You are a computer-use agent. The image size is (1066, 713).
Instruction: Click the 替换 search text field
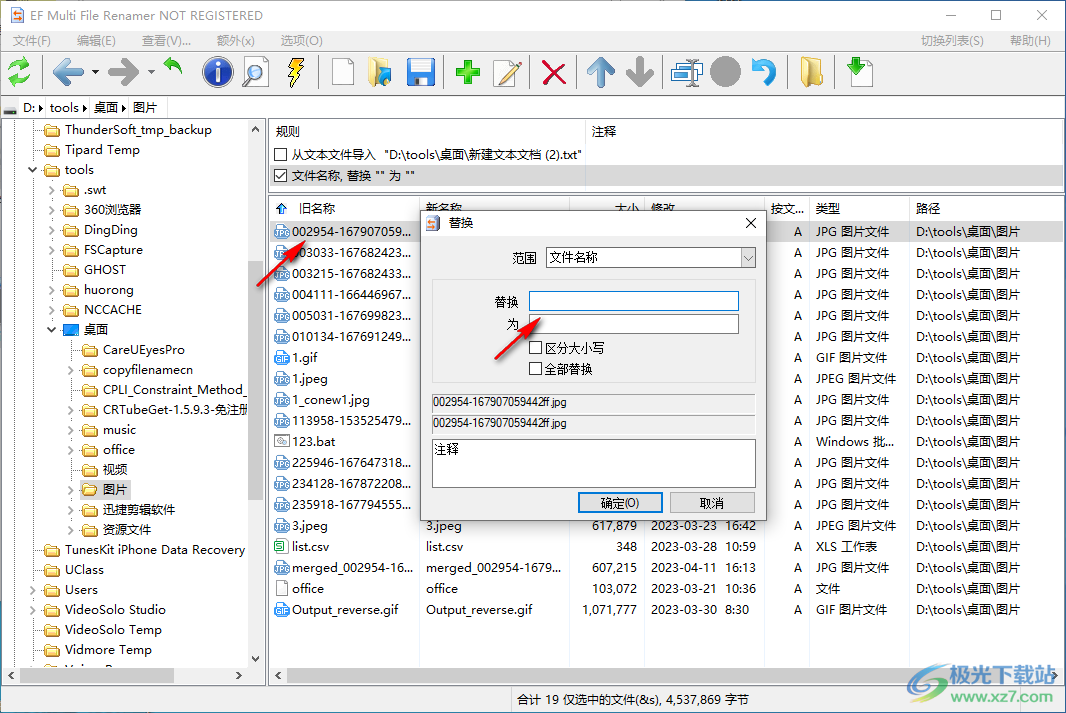634,301
